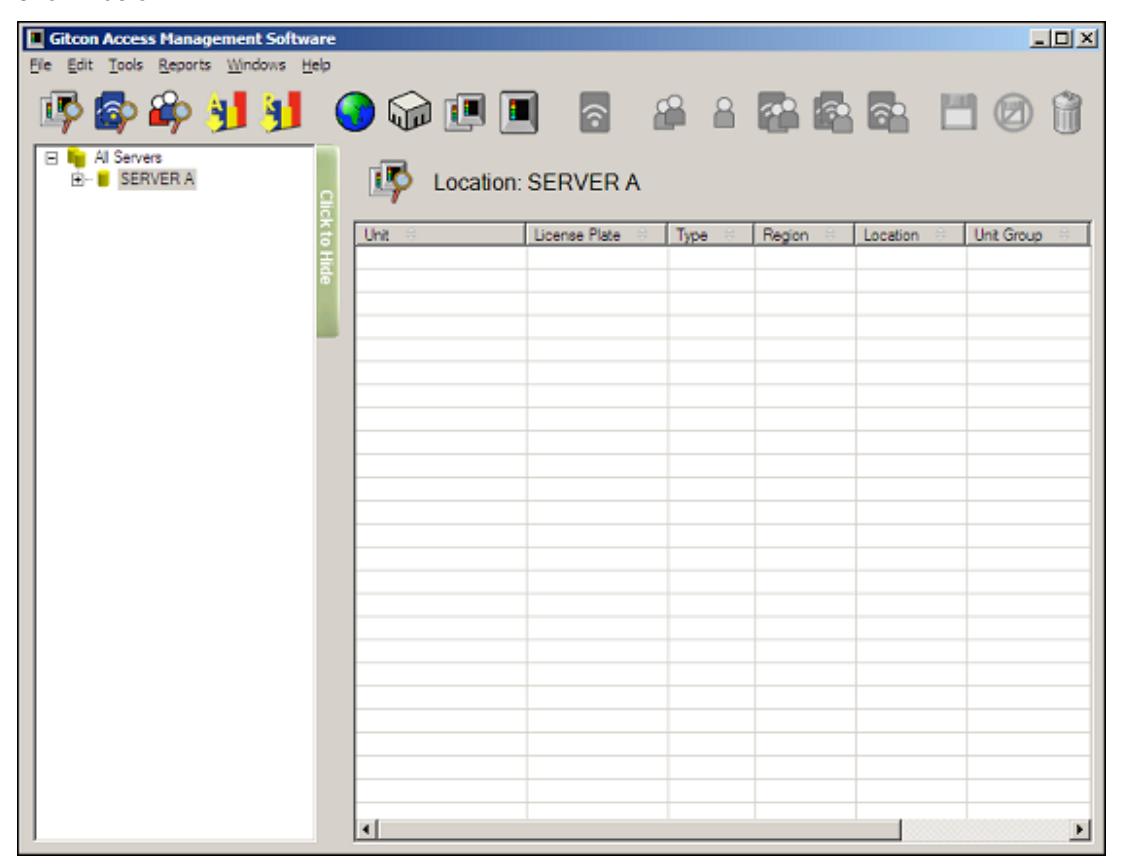Click the 'Click to Hide' side tab
The width and height of the screenshot is (1121, 868).
pyautogui.click(x=327, y=241)
